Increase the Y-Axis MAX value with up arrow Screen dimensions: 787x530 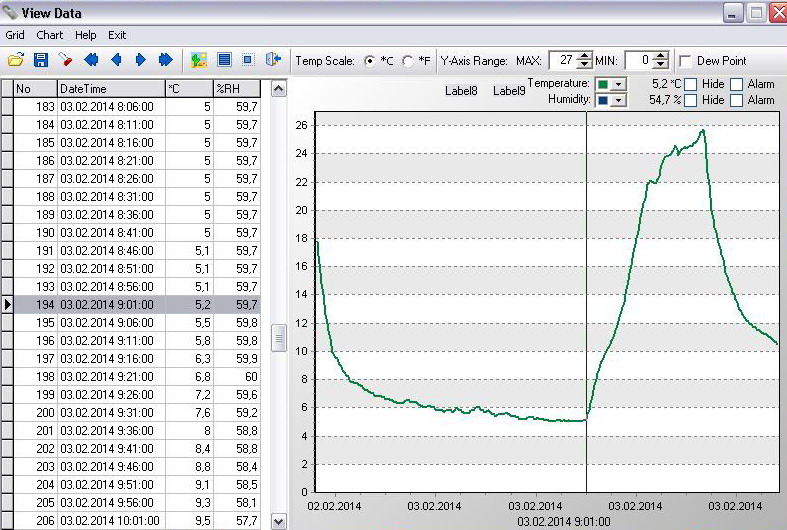pyautogui.click(x=585, y=56)
